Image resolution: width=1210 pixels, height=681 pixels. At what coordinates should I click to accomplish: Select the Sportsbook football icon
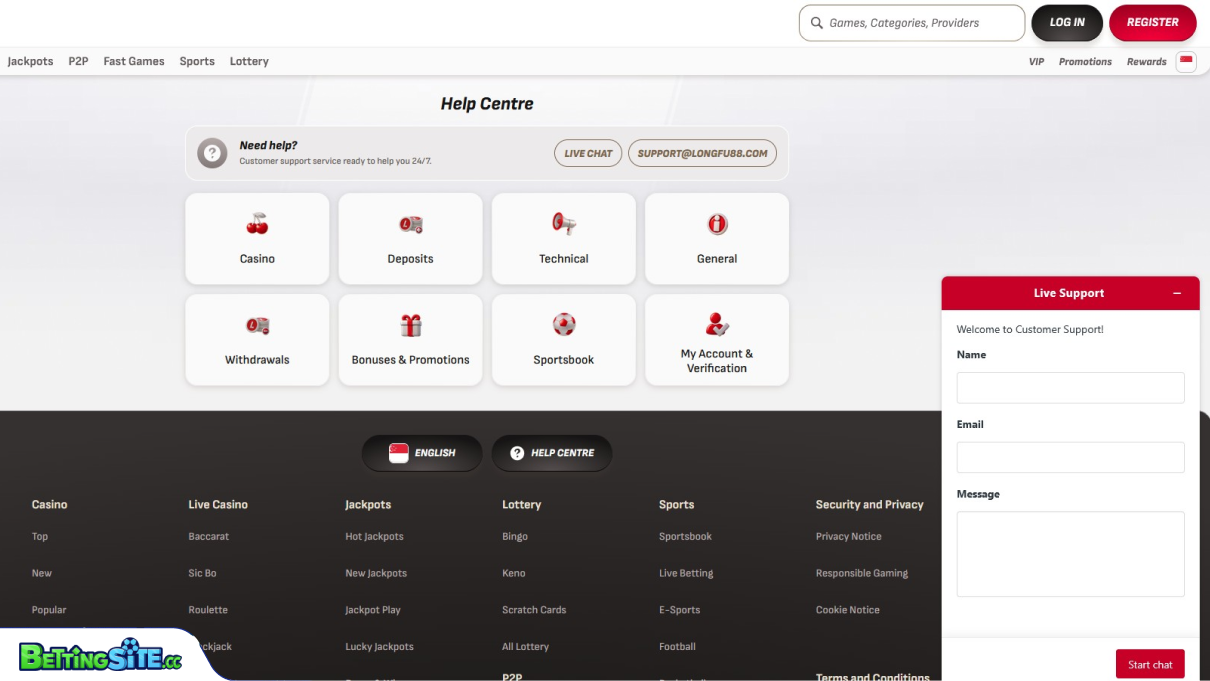coord(564,324)
